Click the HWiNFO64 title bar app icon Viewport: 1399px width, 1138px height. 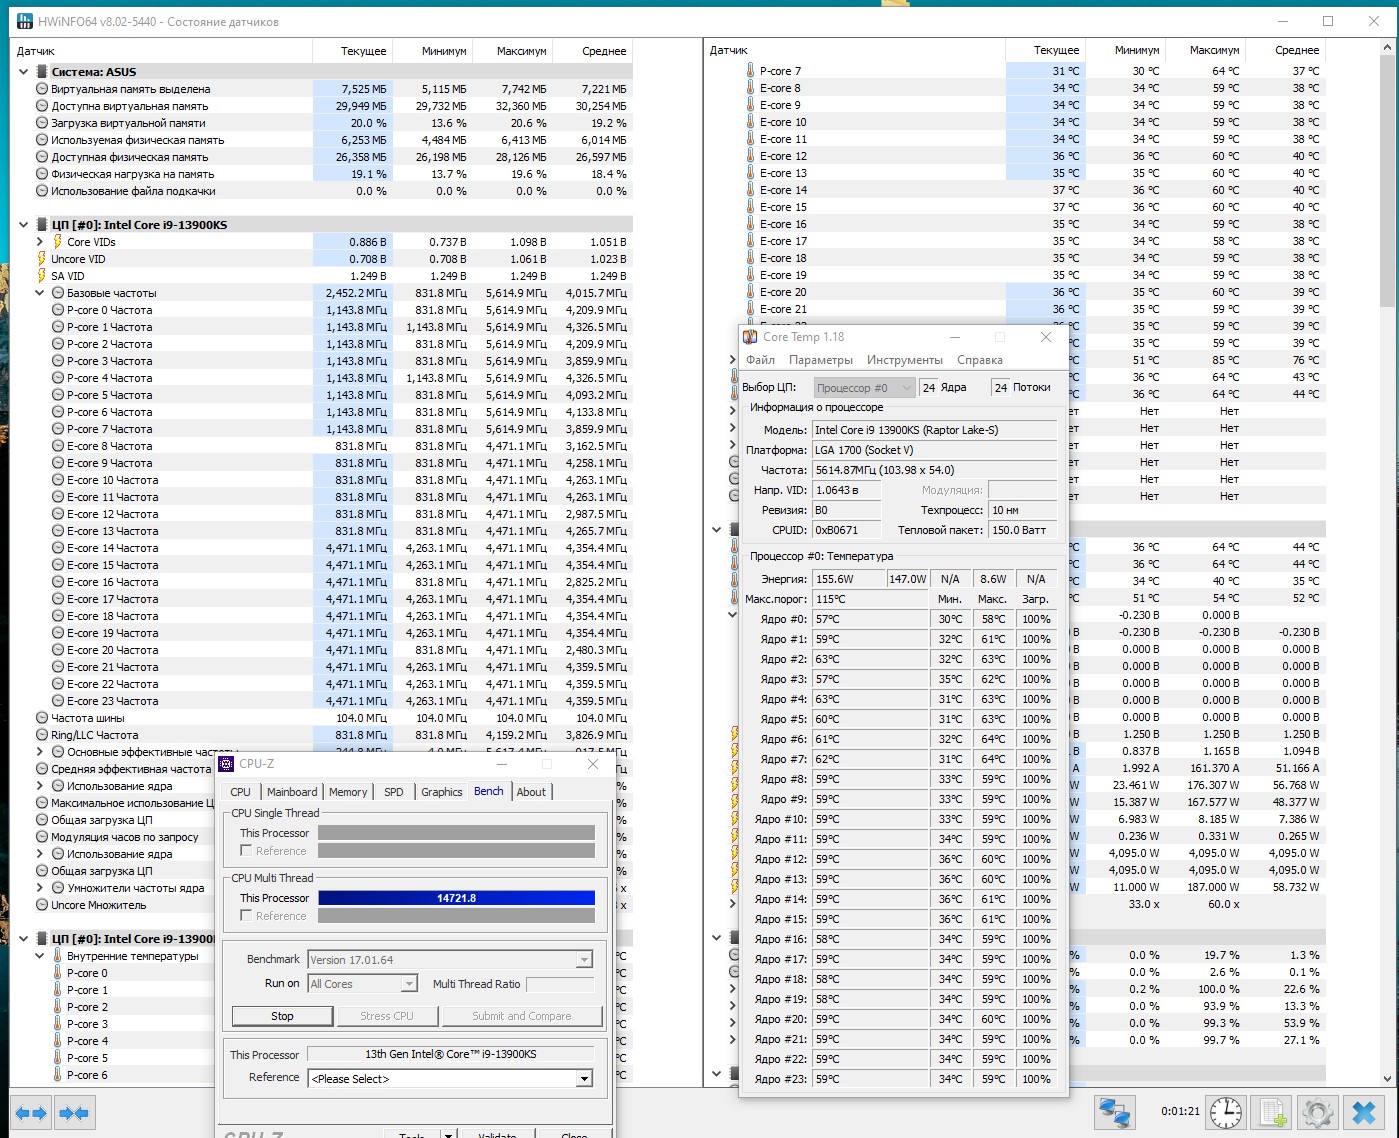24,21
